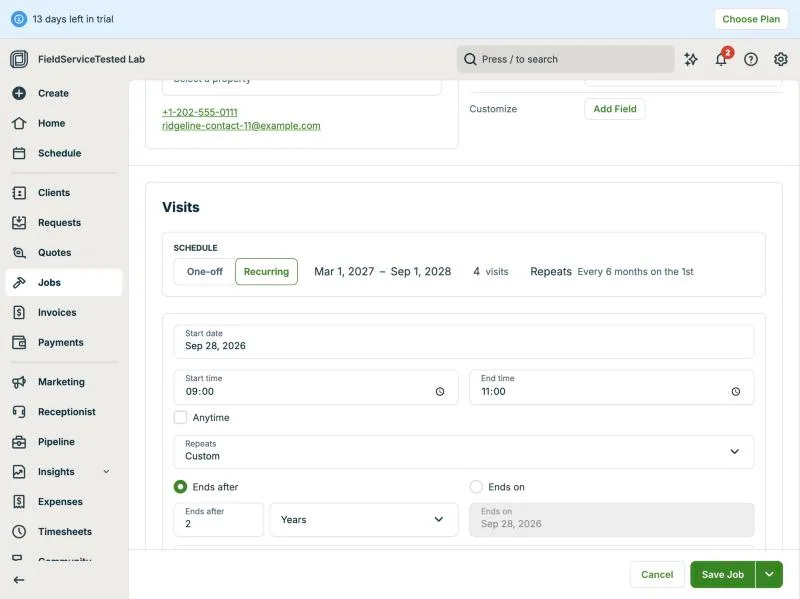Click the Insights chart icon
The image size is (800, 599).
(19, 471)
